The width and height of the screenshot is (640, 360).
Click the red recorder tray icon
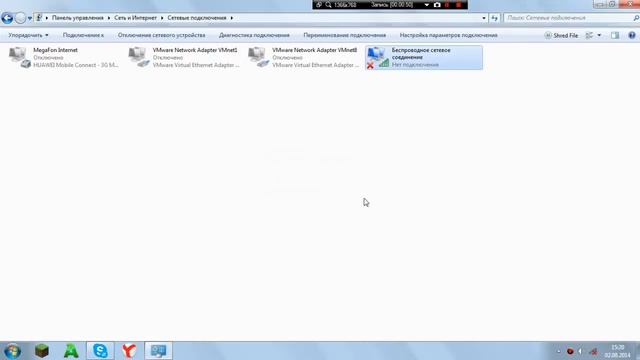click(570, 351)
